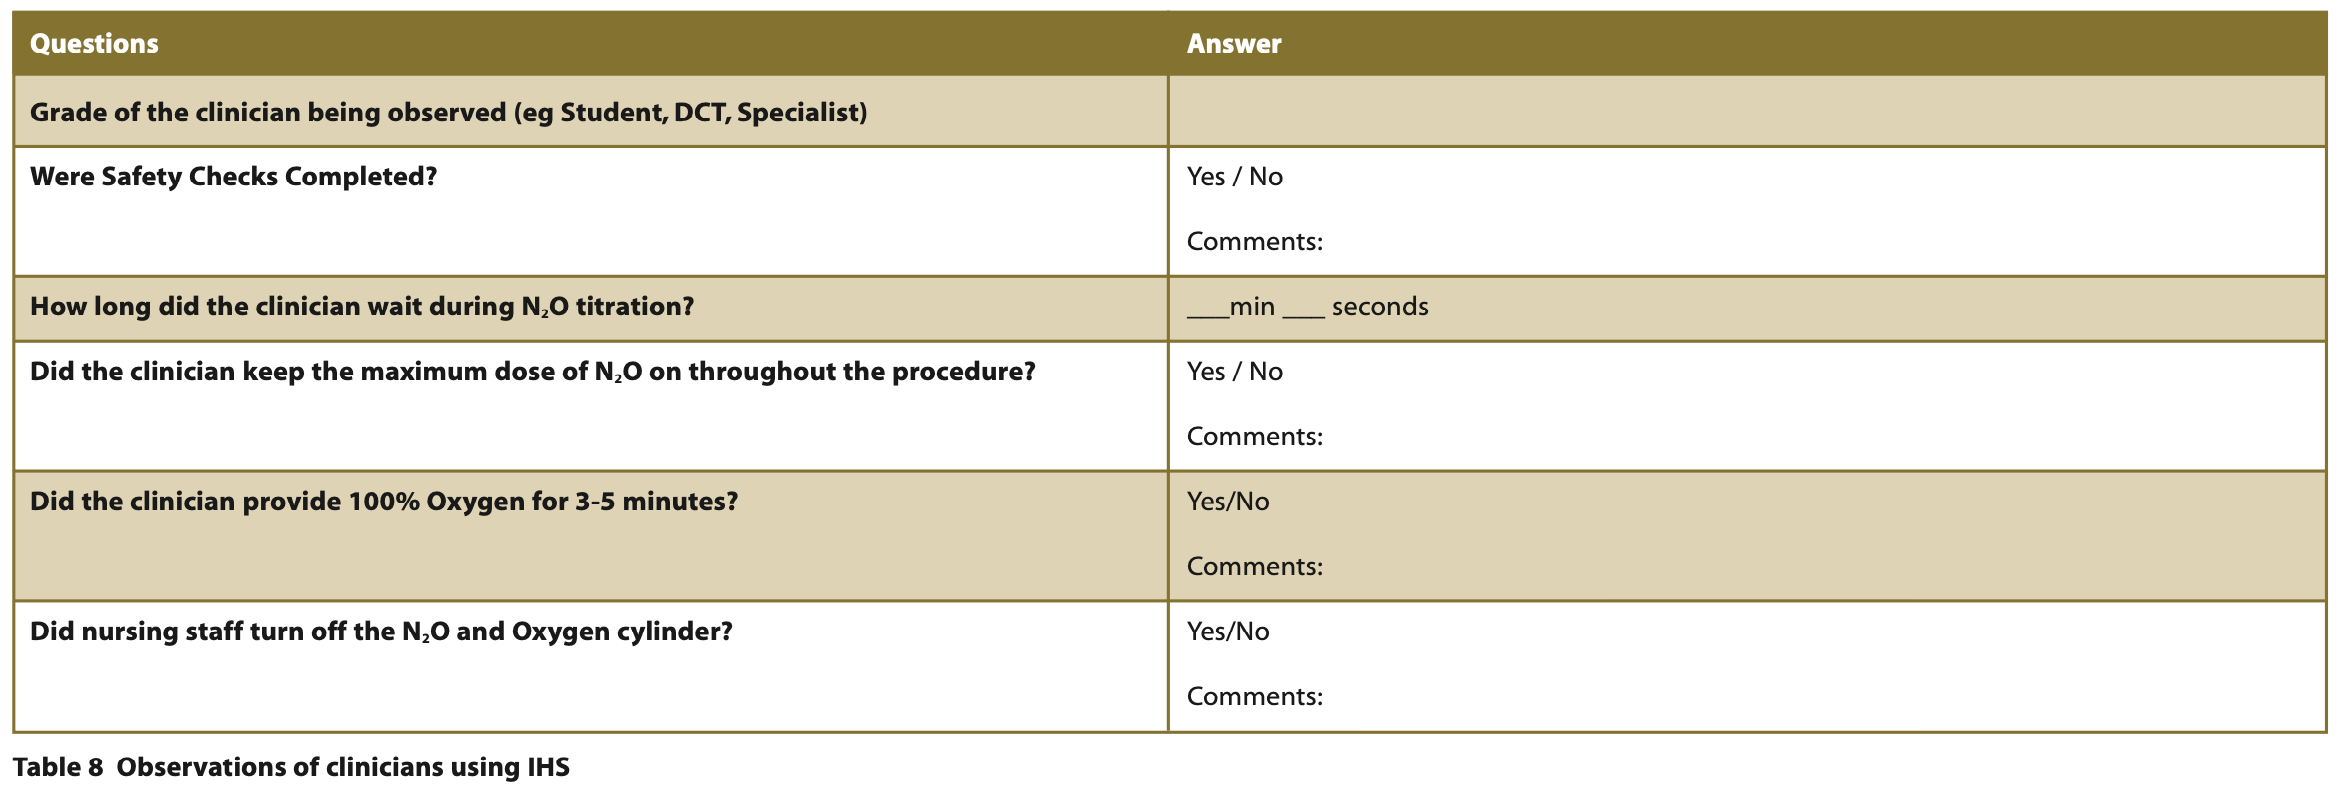
Task: Click Yes / No for maximum N2O dose
Action: coord(1234,372)
